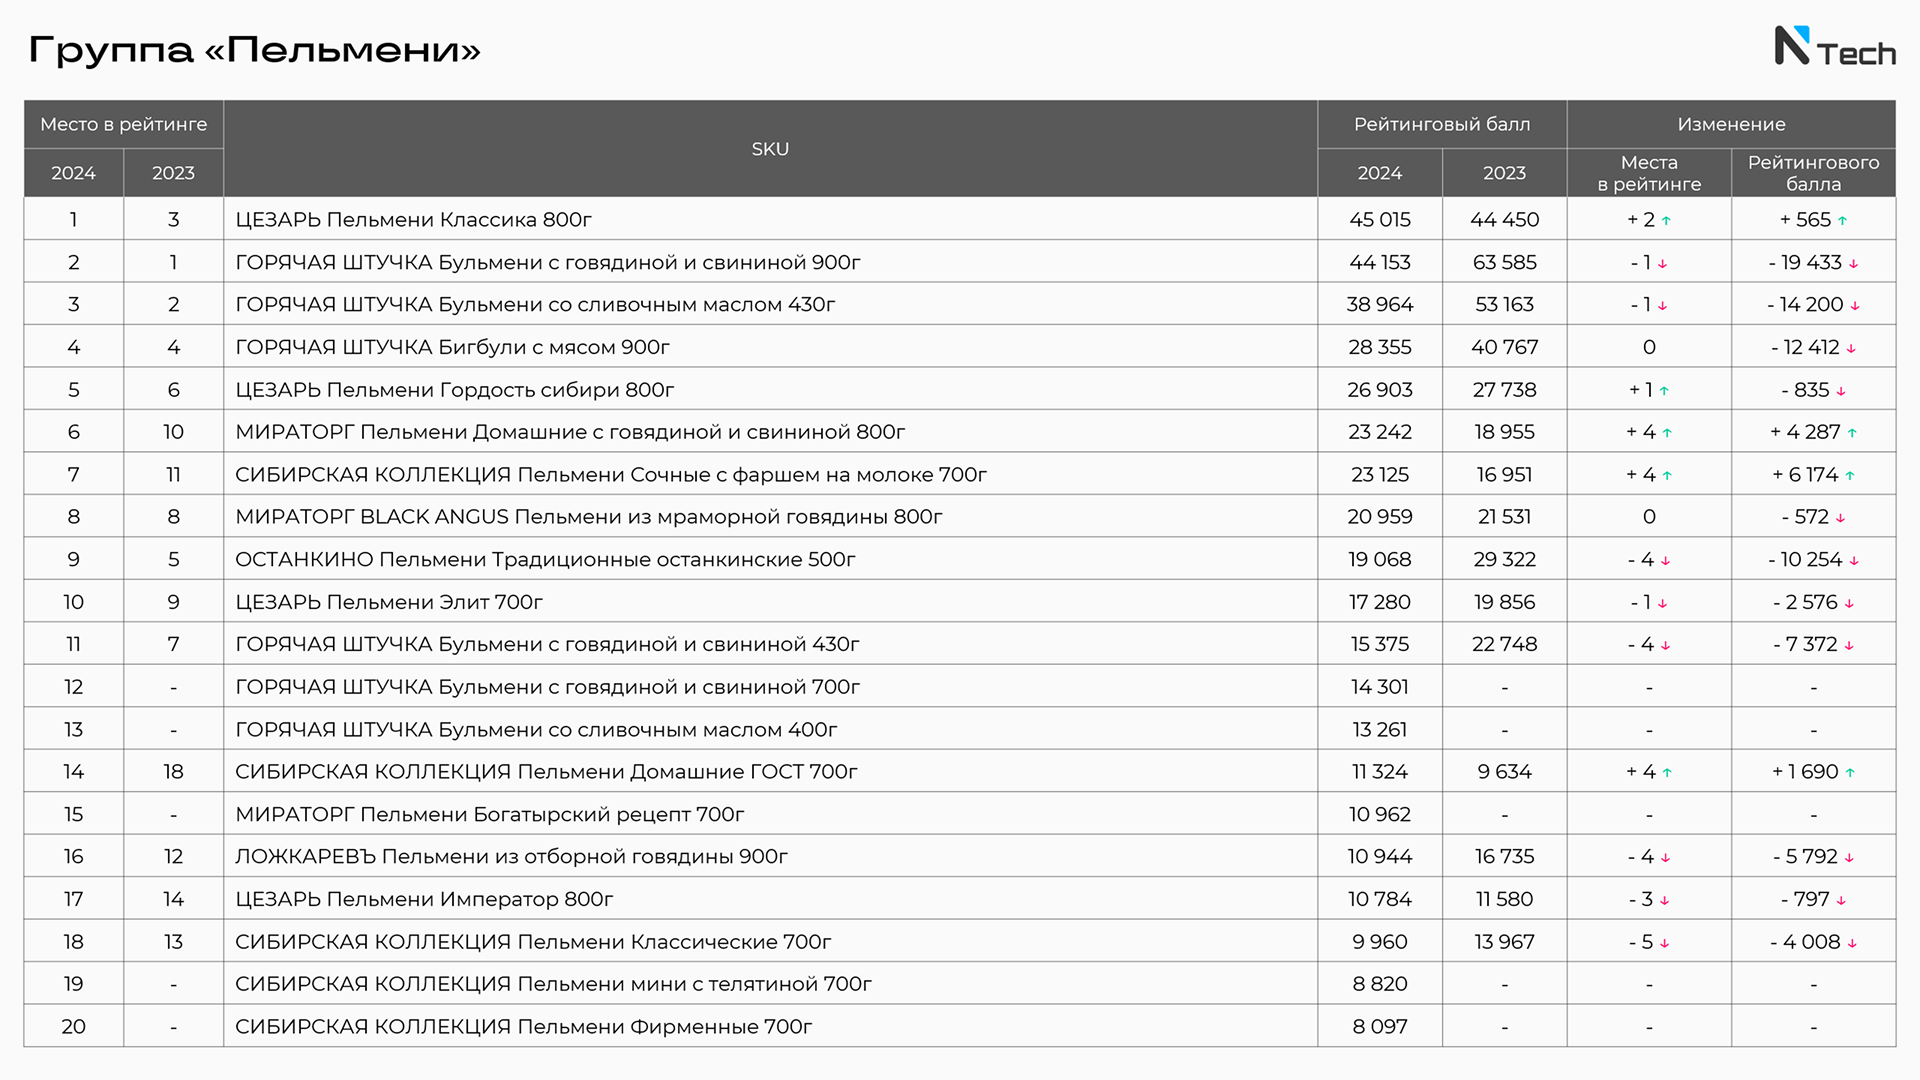Click the score change «- 19 433»
This screenshot has height=1080, width=1920.
pos(1813,262)
